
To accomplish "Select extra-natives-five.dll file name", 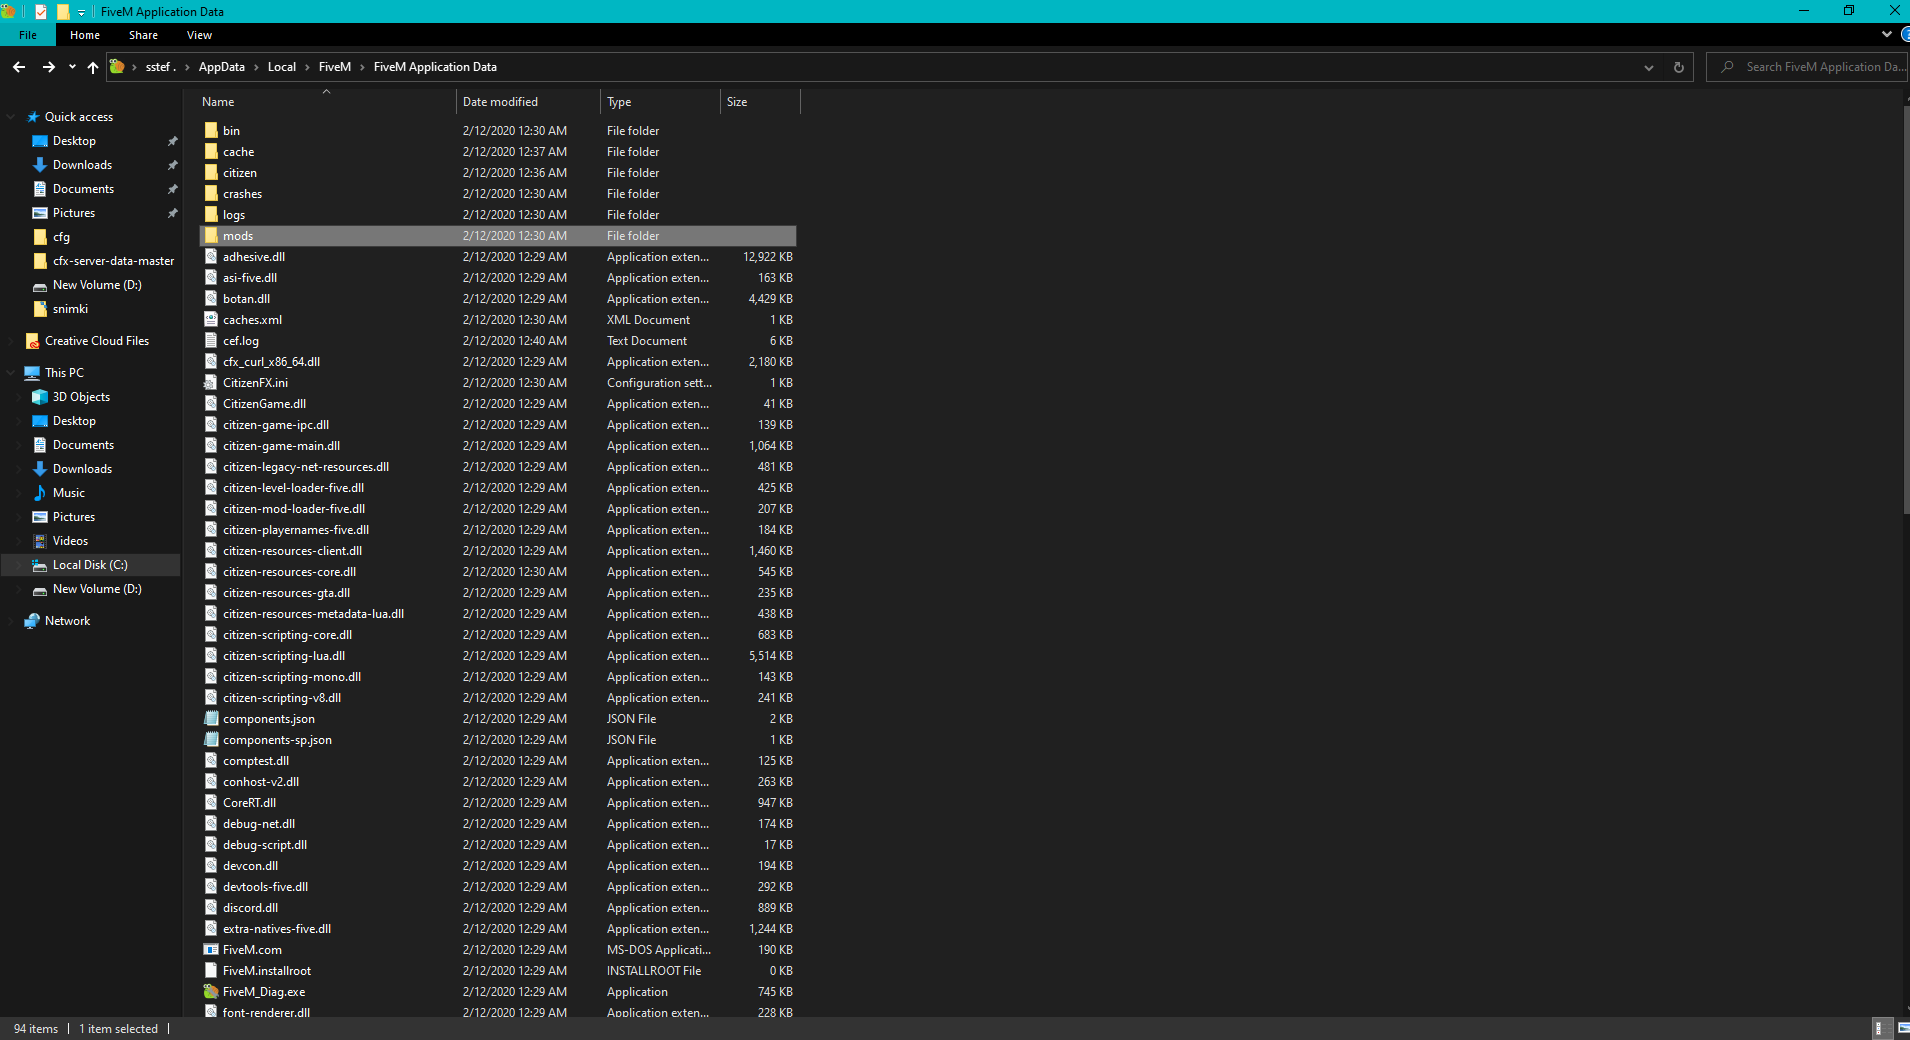I will tap(277, 929).
